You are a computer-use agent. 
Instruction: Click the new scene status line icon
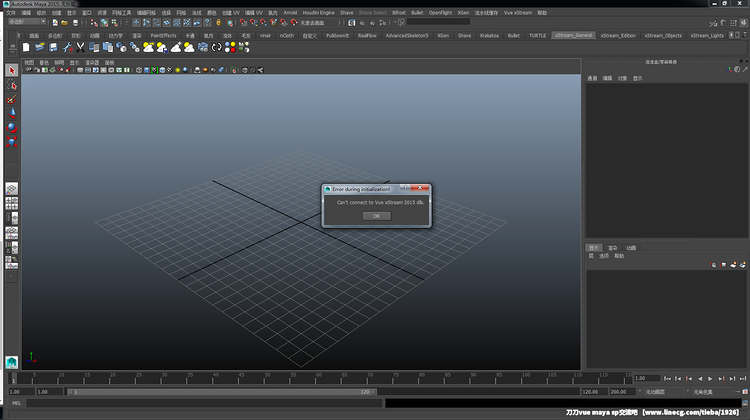click(55, 22)
